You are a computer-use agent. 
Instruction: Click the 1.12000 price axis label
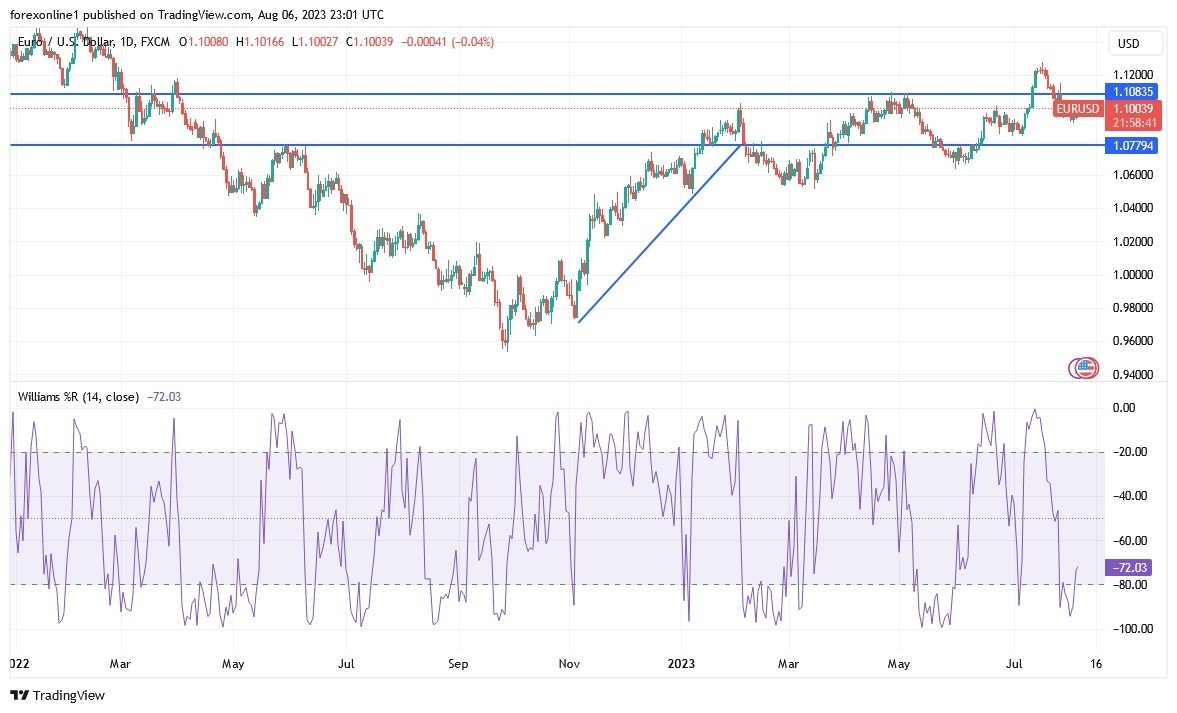coord(1132,74)
